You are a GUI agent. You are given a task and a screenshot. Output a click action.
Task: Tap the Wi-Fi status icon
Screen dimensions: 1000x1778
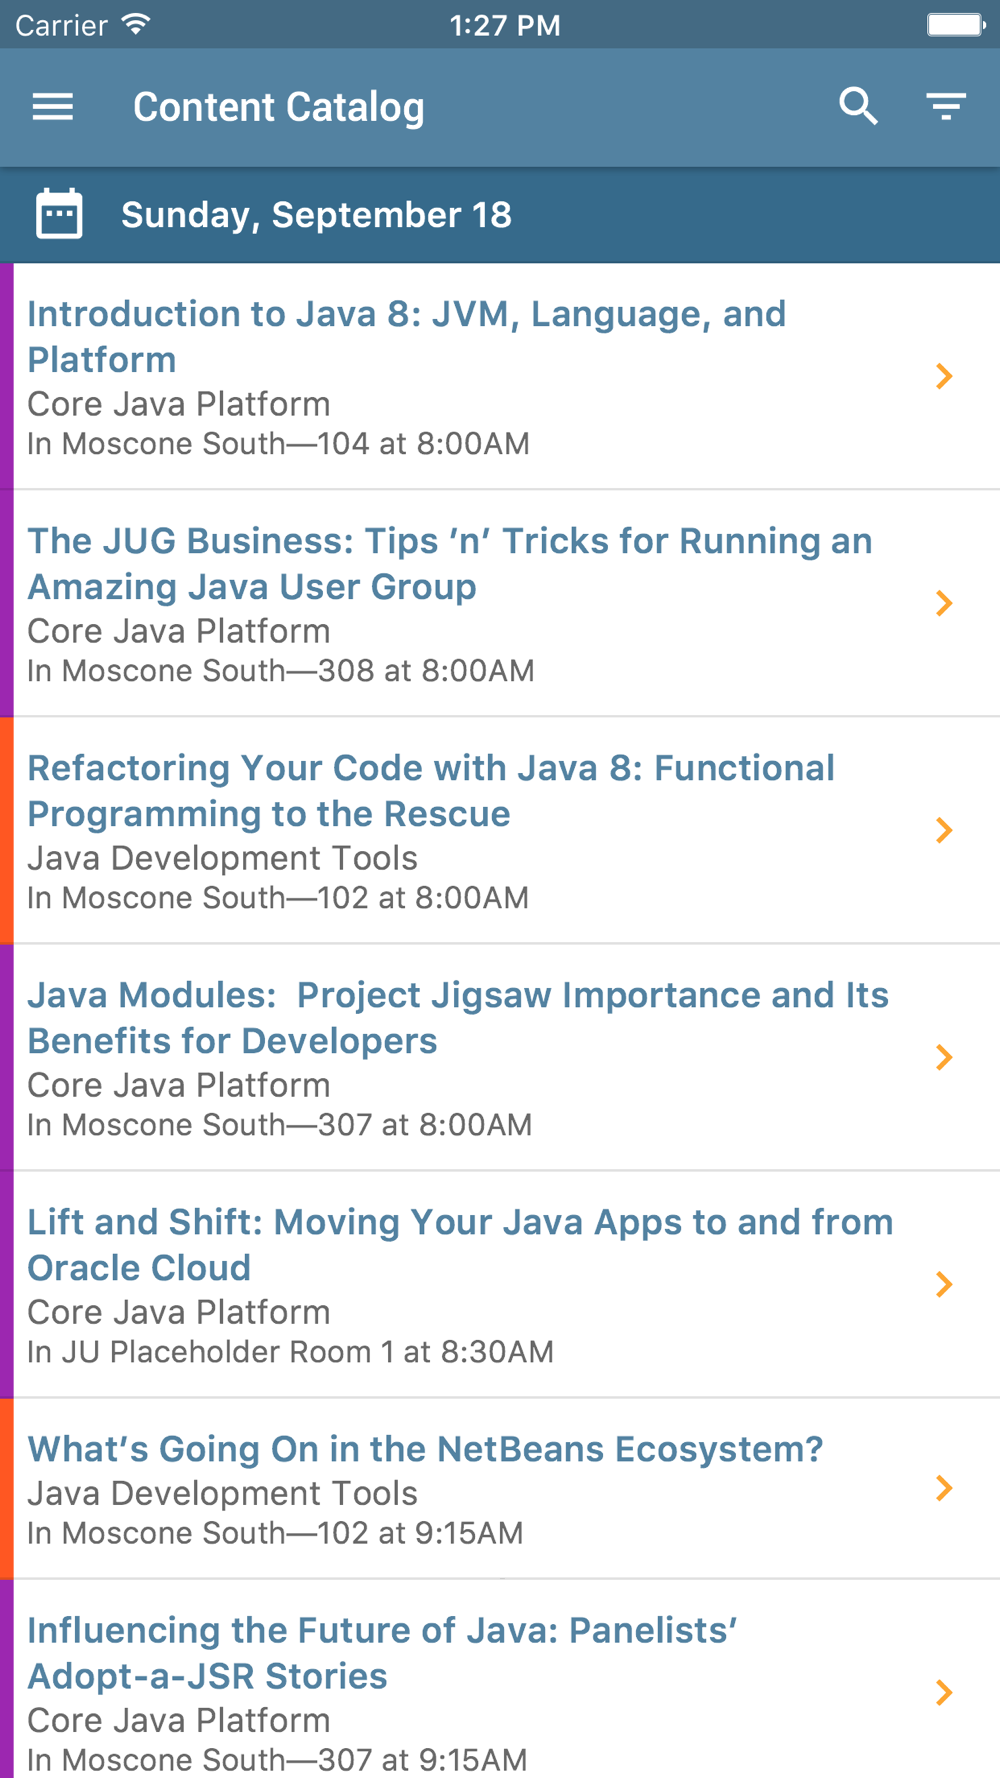pyautogui.click(x=136, y=24)
